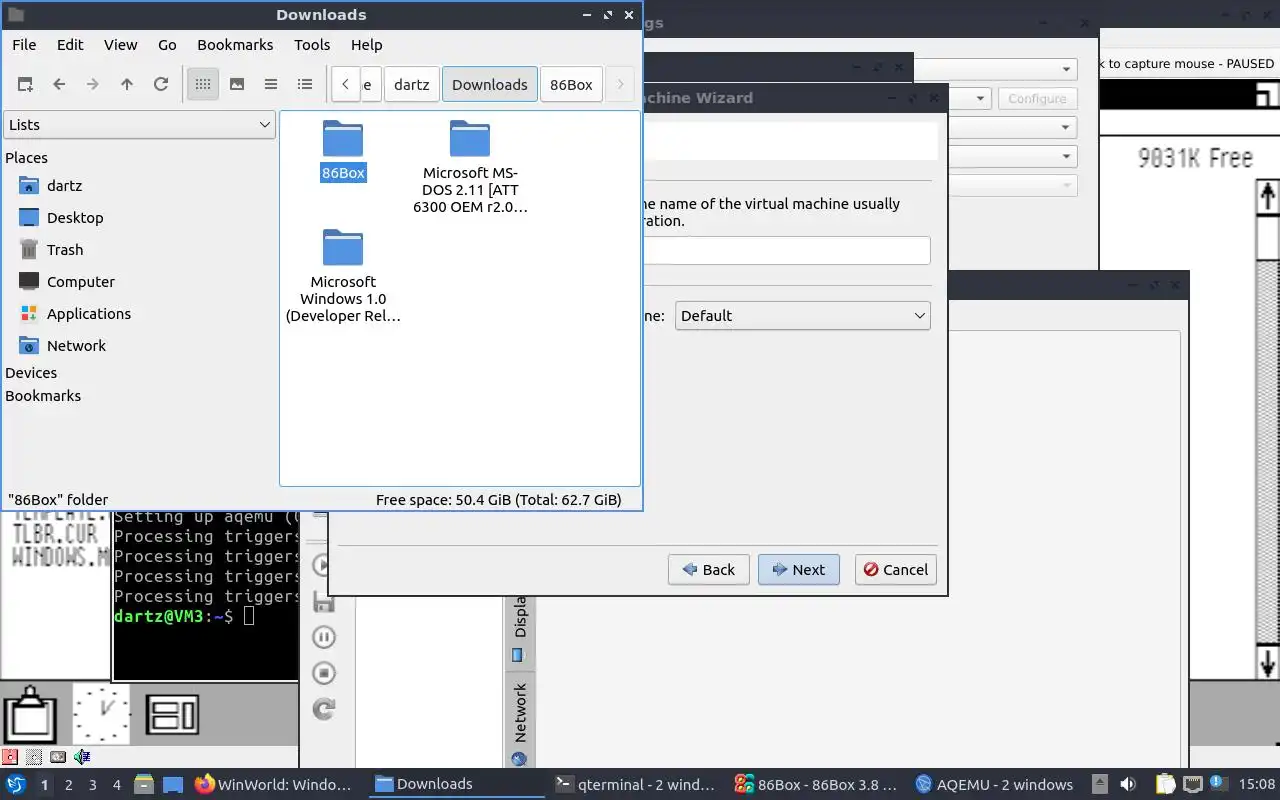Select the dartz path button
The width and height of the screenshot is (1280, 800).
(411, 85)
